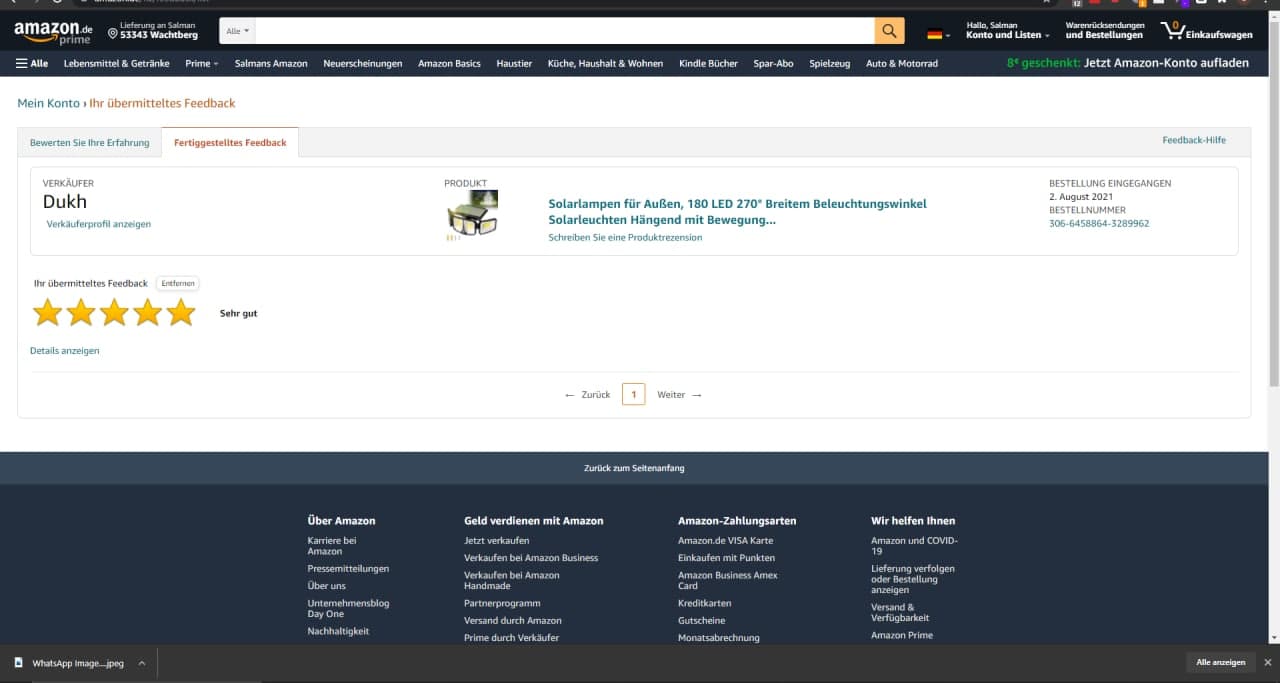Expand options for the WhatsApp Image download

point(142,663)
